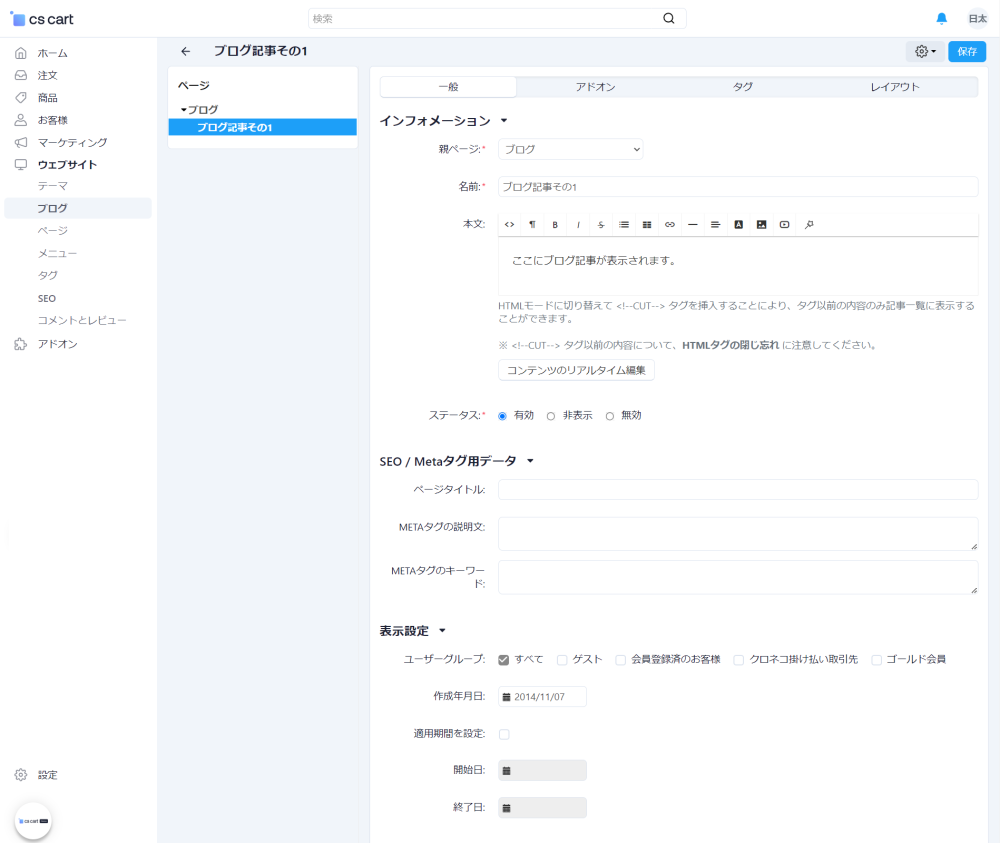Open アドオン in the sidebar

(x=57, y=344)
